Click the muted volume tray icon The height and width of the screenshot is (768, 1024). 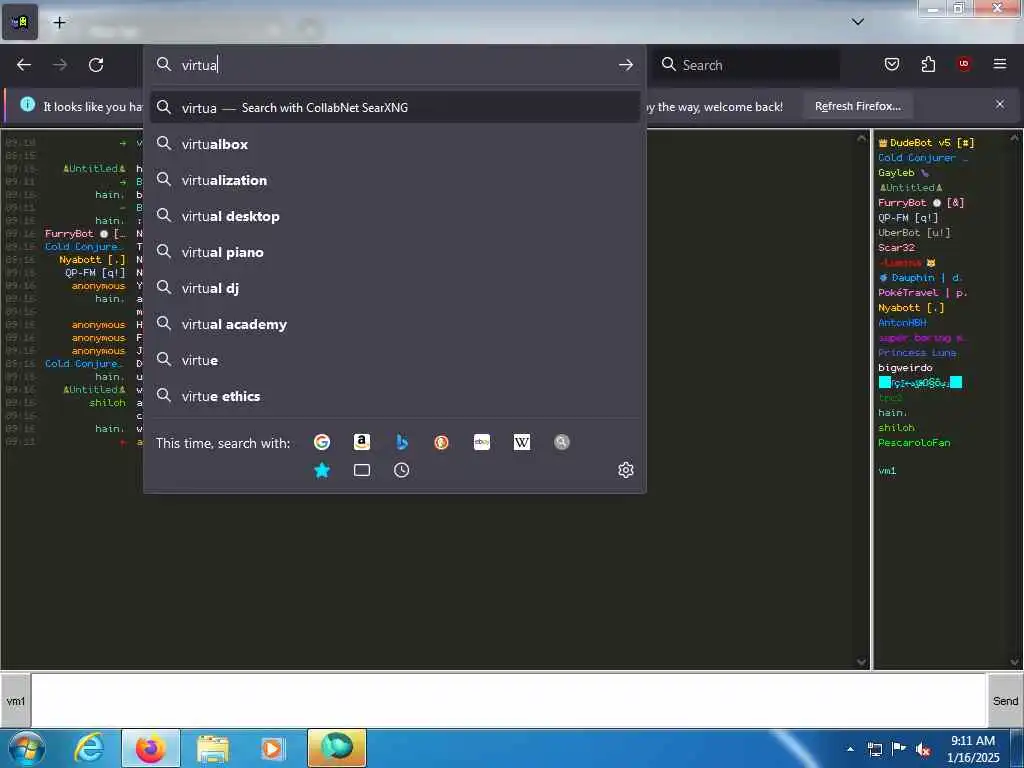[923, 750]
